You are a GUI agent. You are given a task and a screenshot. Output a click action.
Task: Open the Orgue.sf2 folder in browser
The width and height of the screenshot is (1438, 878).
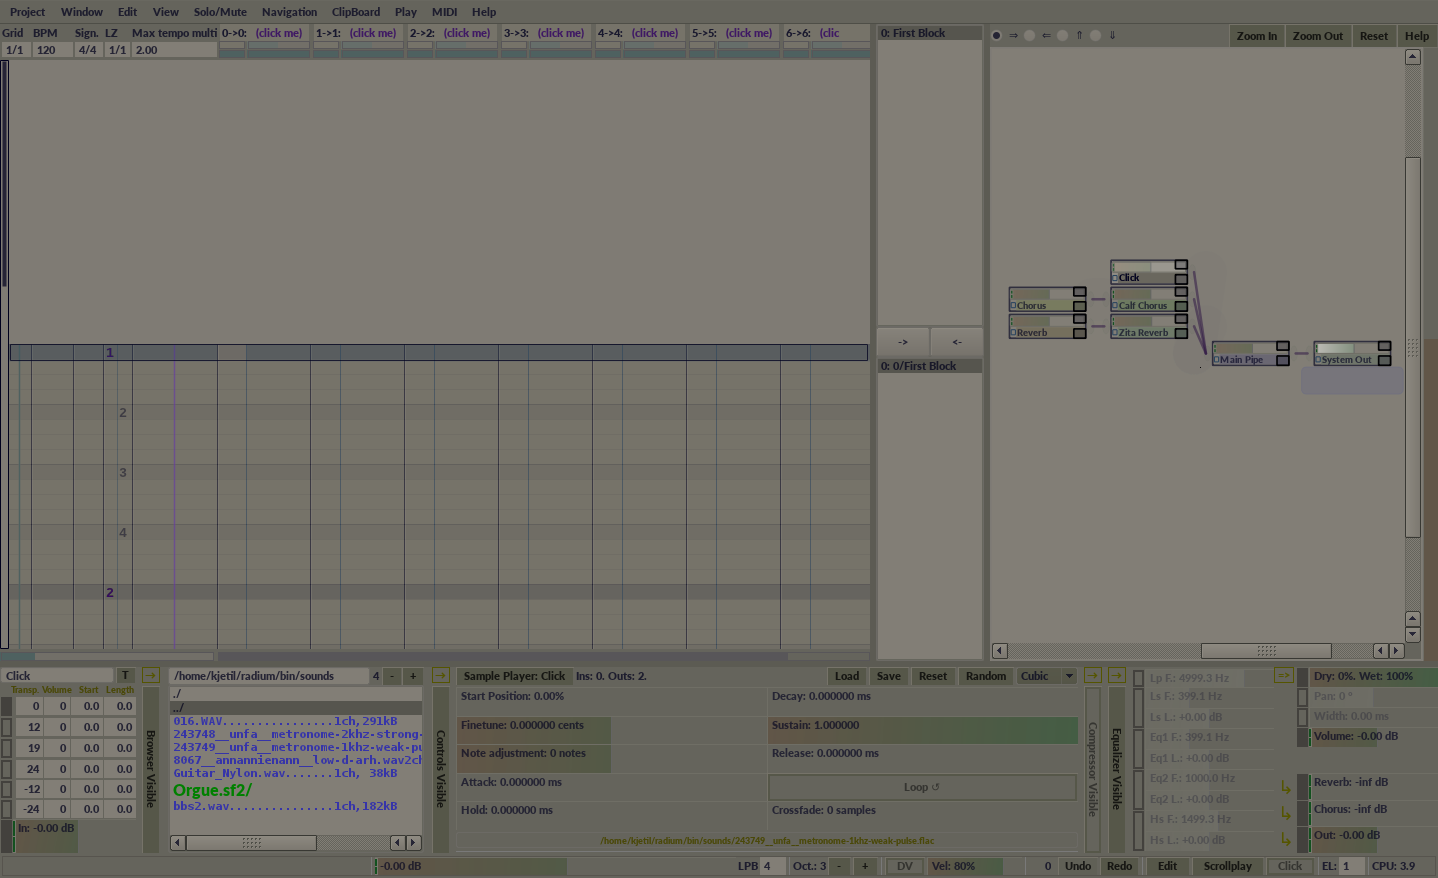213,790
